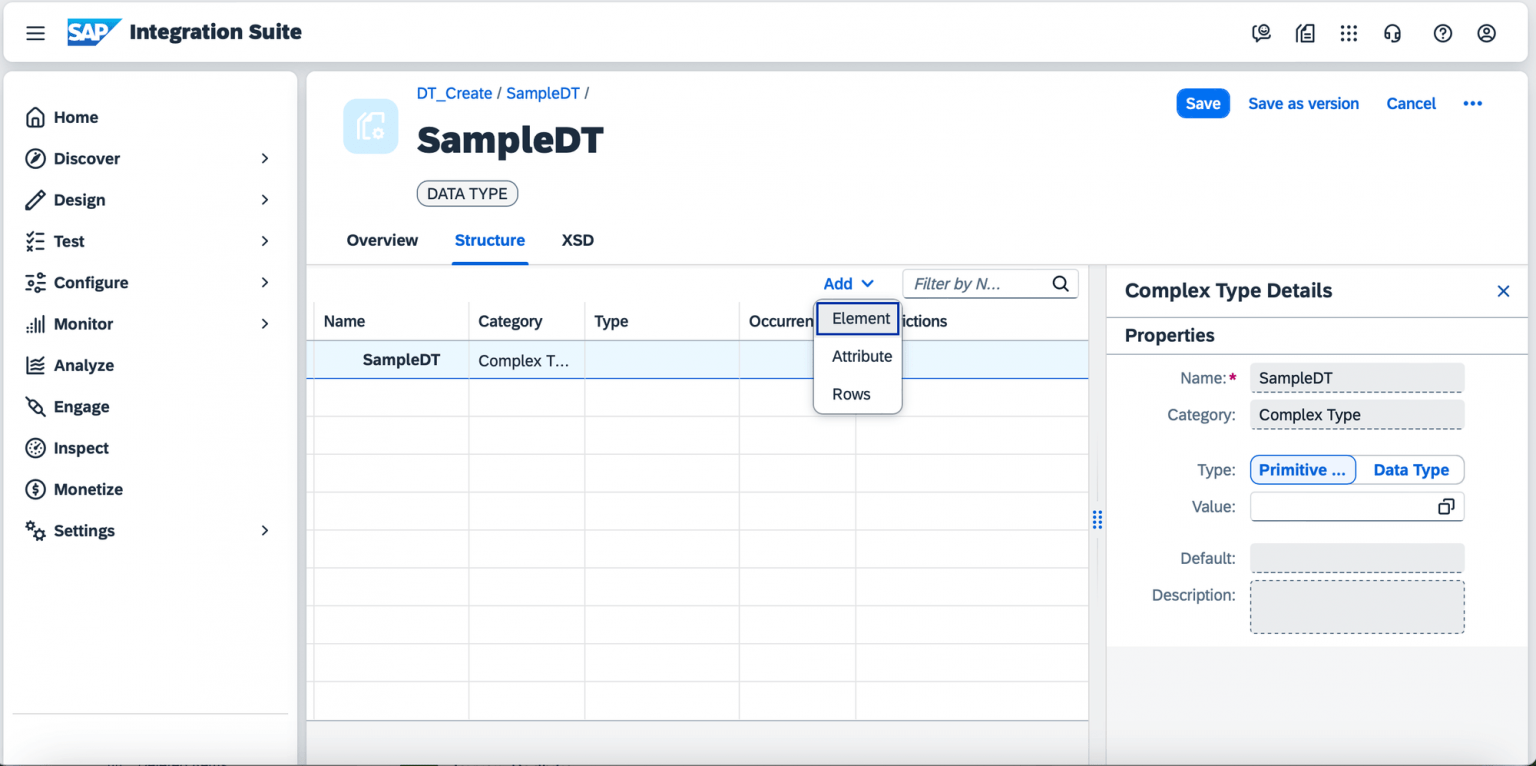Viewport: 1536px width, 766px height.
Task: Open the product switcher grid icon
Action: [1349, 33]
